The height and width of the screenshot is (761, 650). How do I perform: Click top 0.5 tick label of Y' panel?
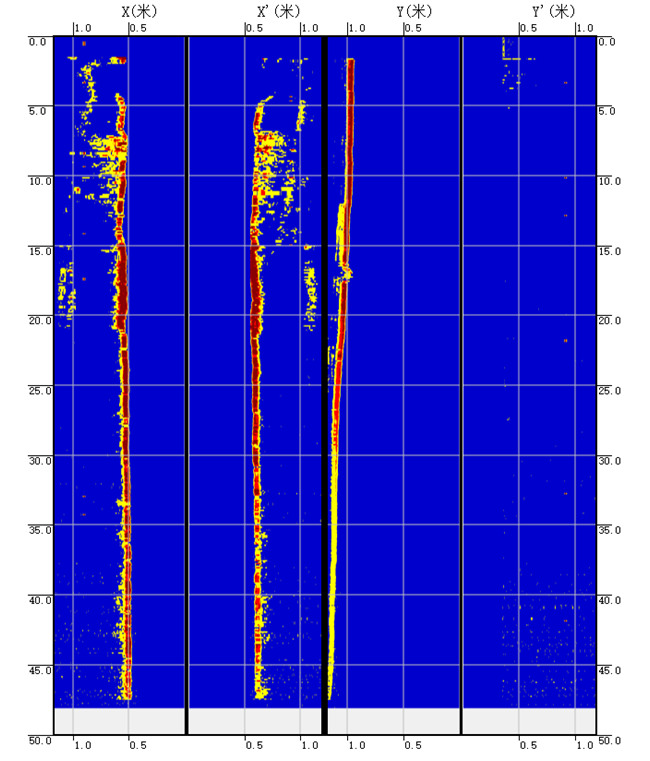(x=529, y=28)
